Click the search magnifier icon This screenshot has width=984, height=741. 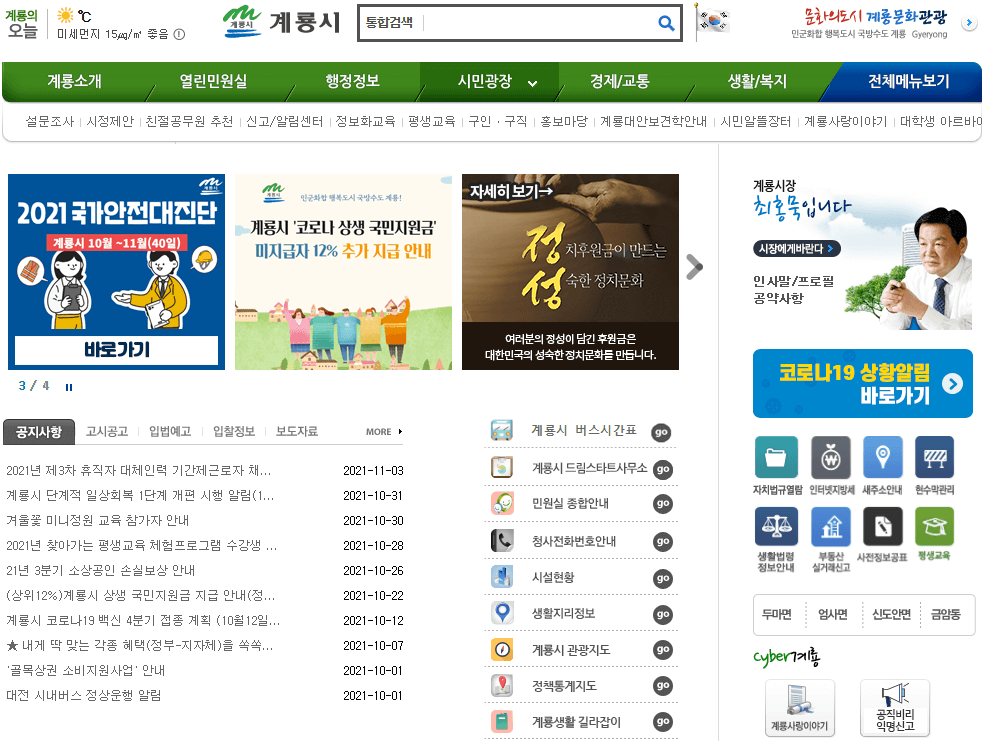[x=666, y=23]
